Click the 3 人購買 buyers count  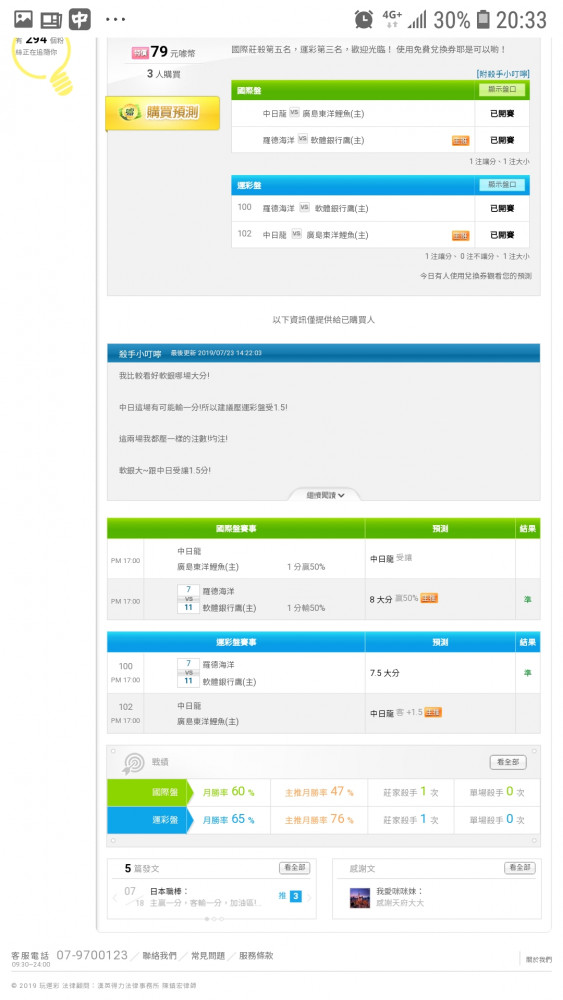(x=163, y=74)
